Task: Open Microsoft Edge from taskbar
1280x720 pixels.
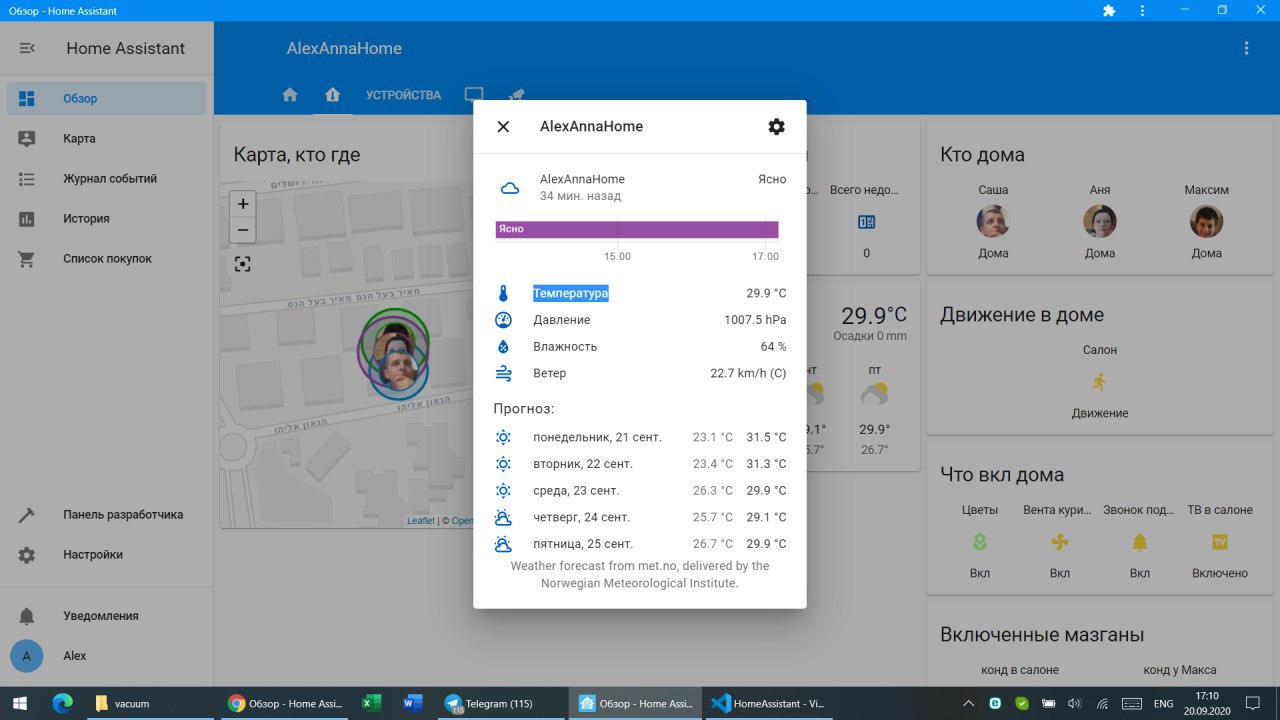Action: [63, 703]
